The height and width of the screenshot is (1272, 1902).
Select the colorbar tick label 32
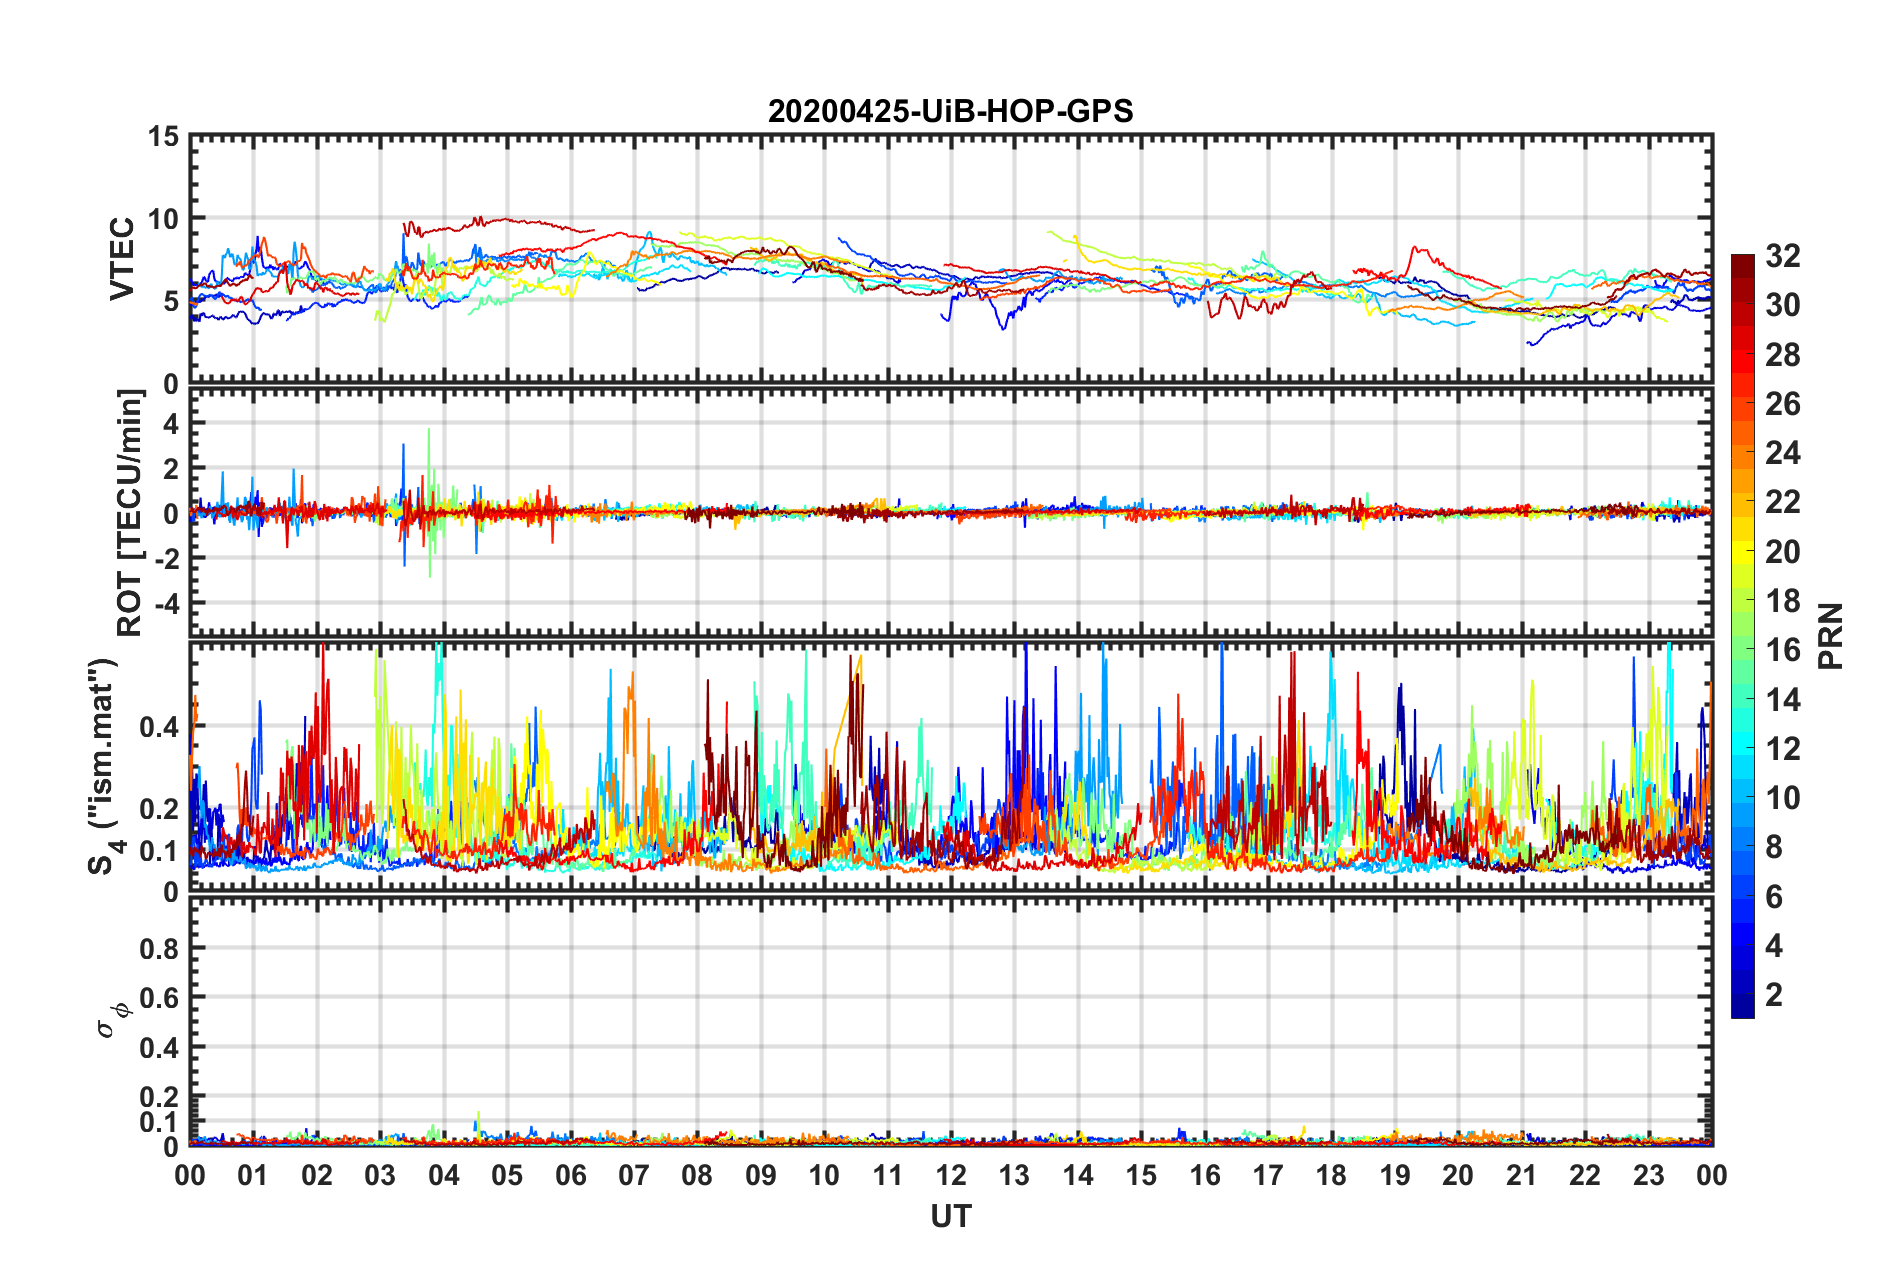coord(1782,256)
